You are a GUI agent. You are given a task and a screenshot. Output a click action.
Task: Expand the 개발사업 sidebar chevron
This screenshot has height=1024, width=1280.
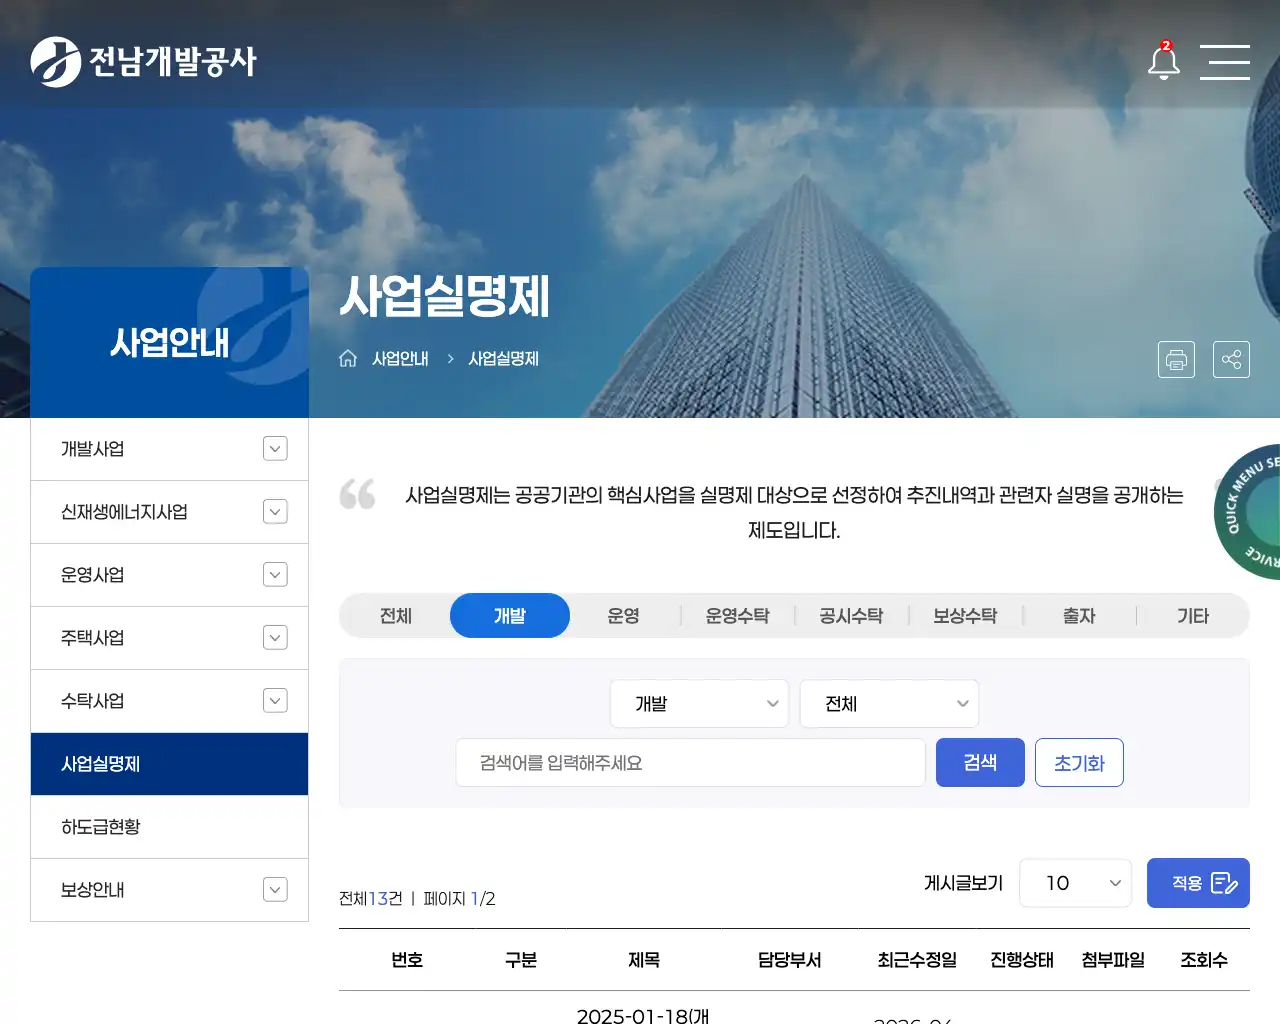pos(275,449)
